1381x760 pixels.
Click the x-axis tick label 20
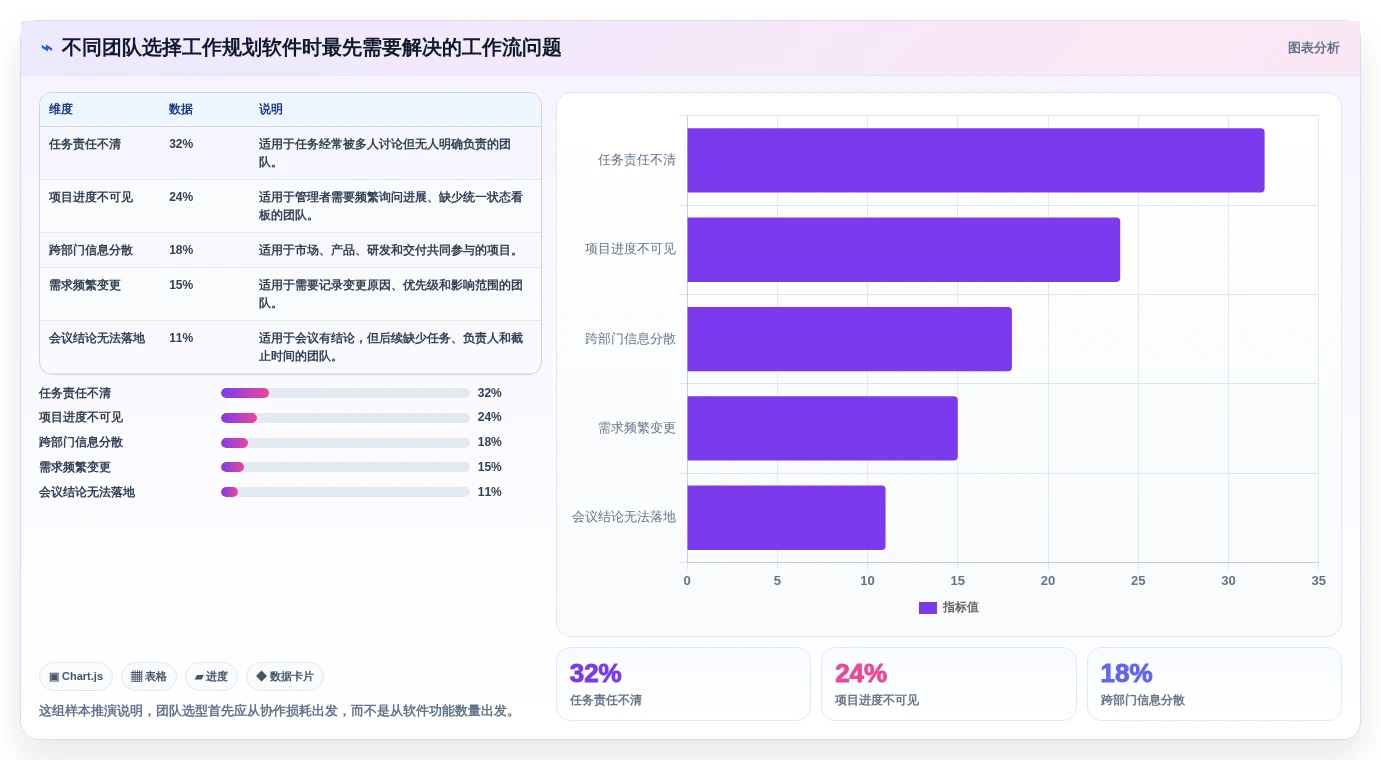[x=1048, y=581]
